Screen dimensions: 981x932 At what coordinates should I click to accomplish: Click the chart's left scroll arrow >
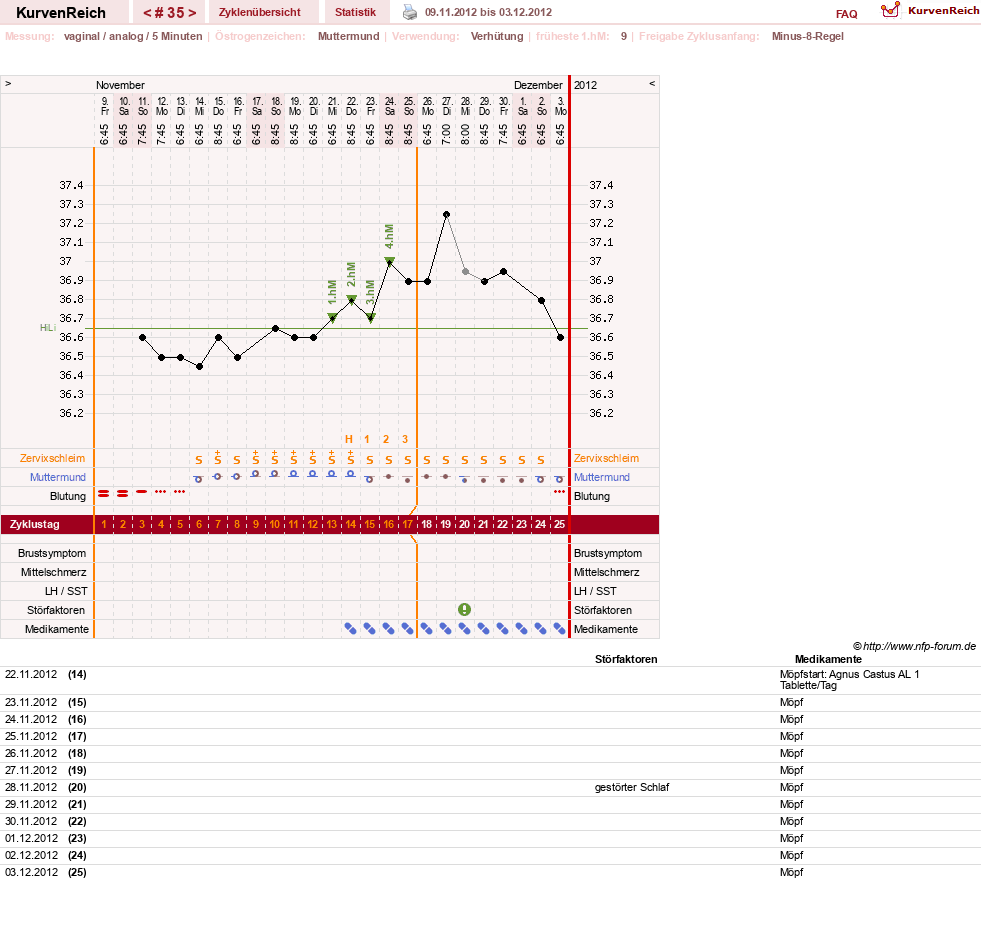(x=8, y=83)
